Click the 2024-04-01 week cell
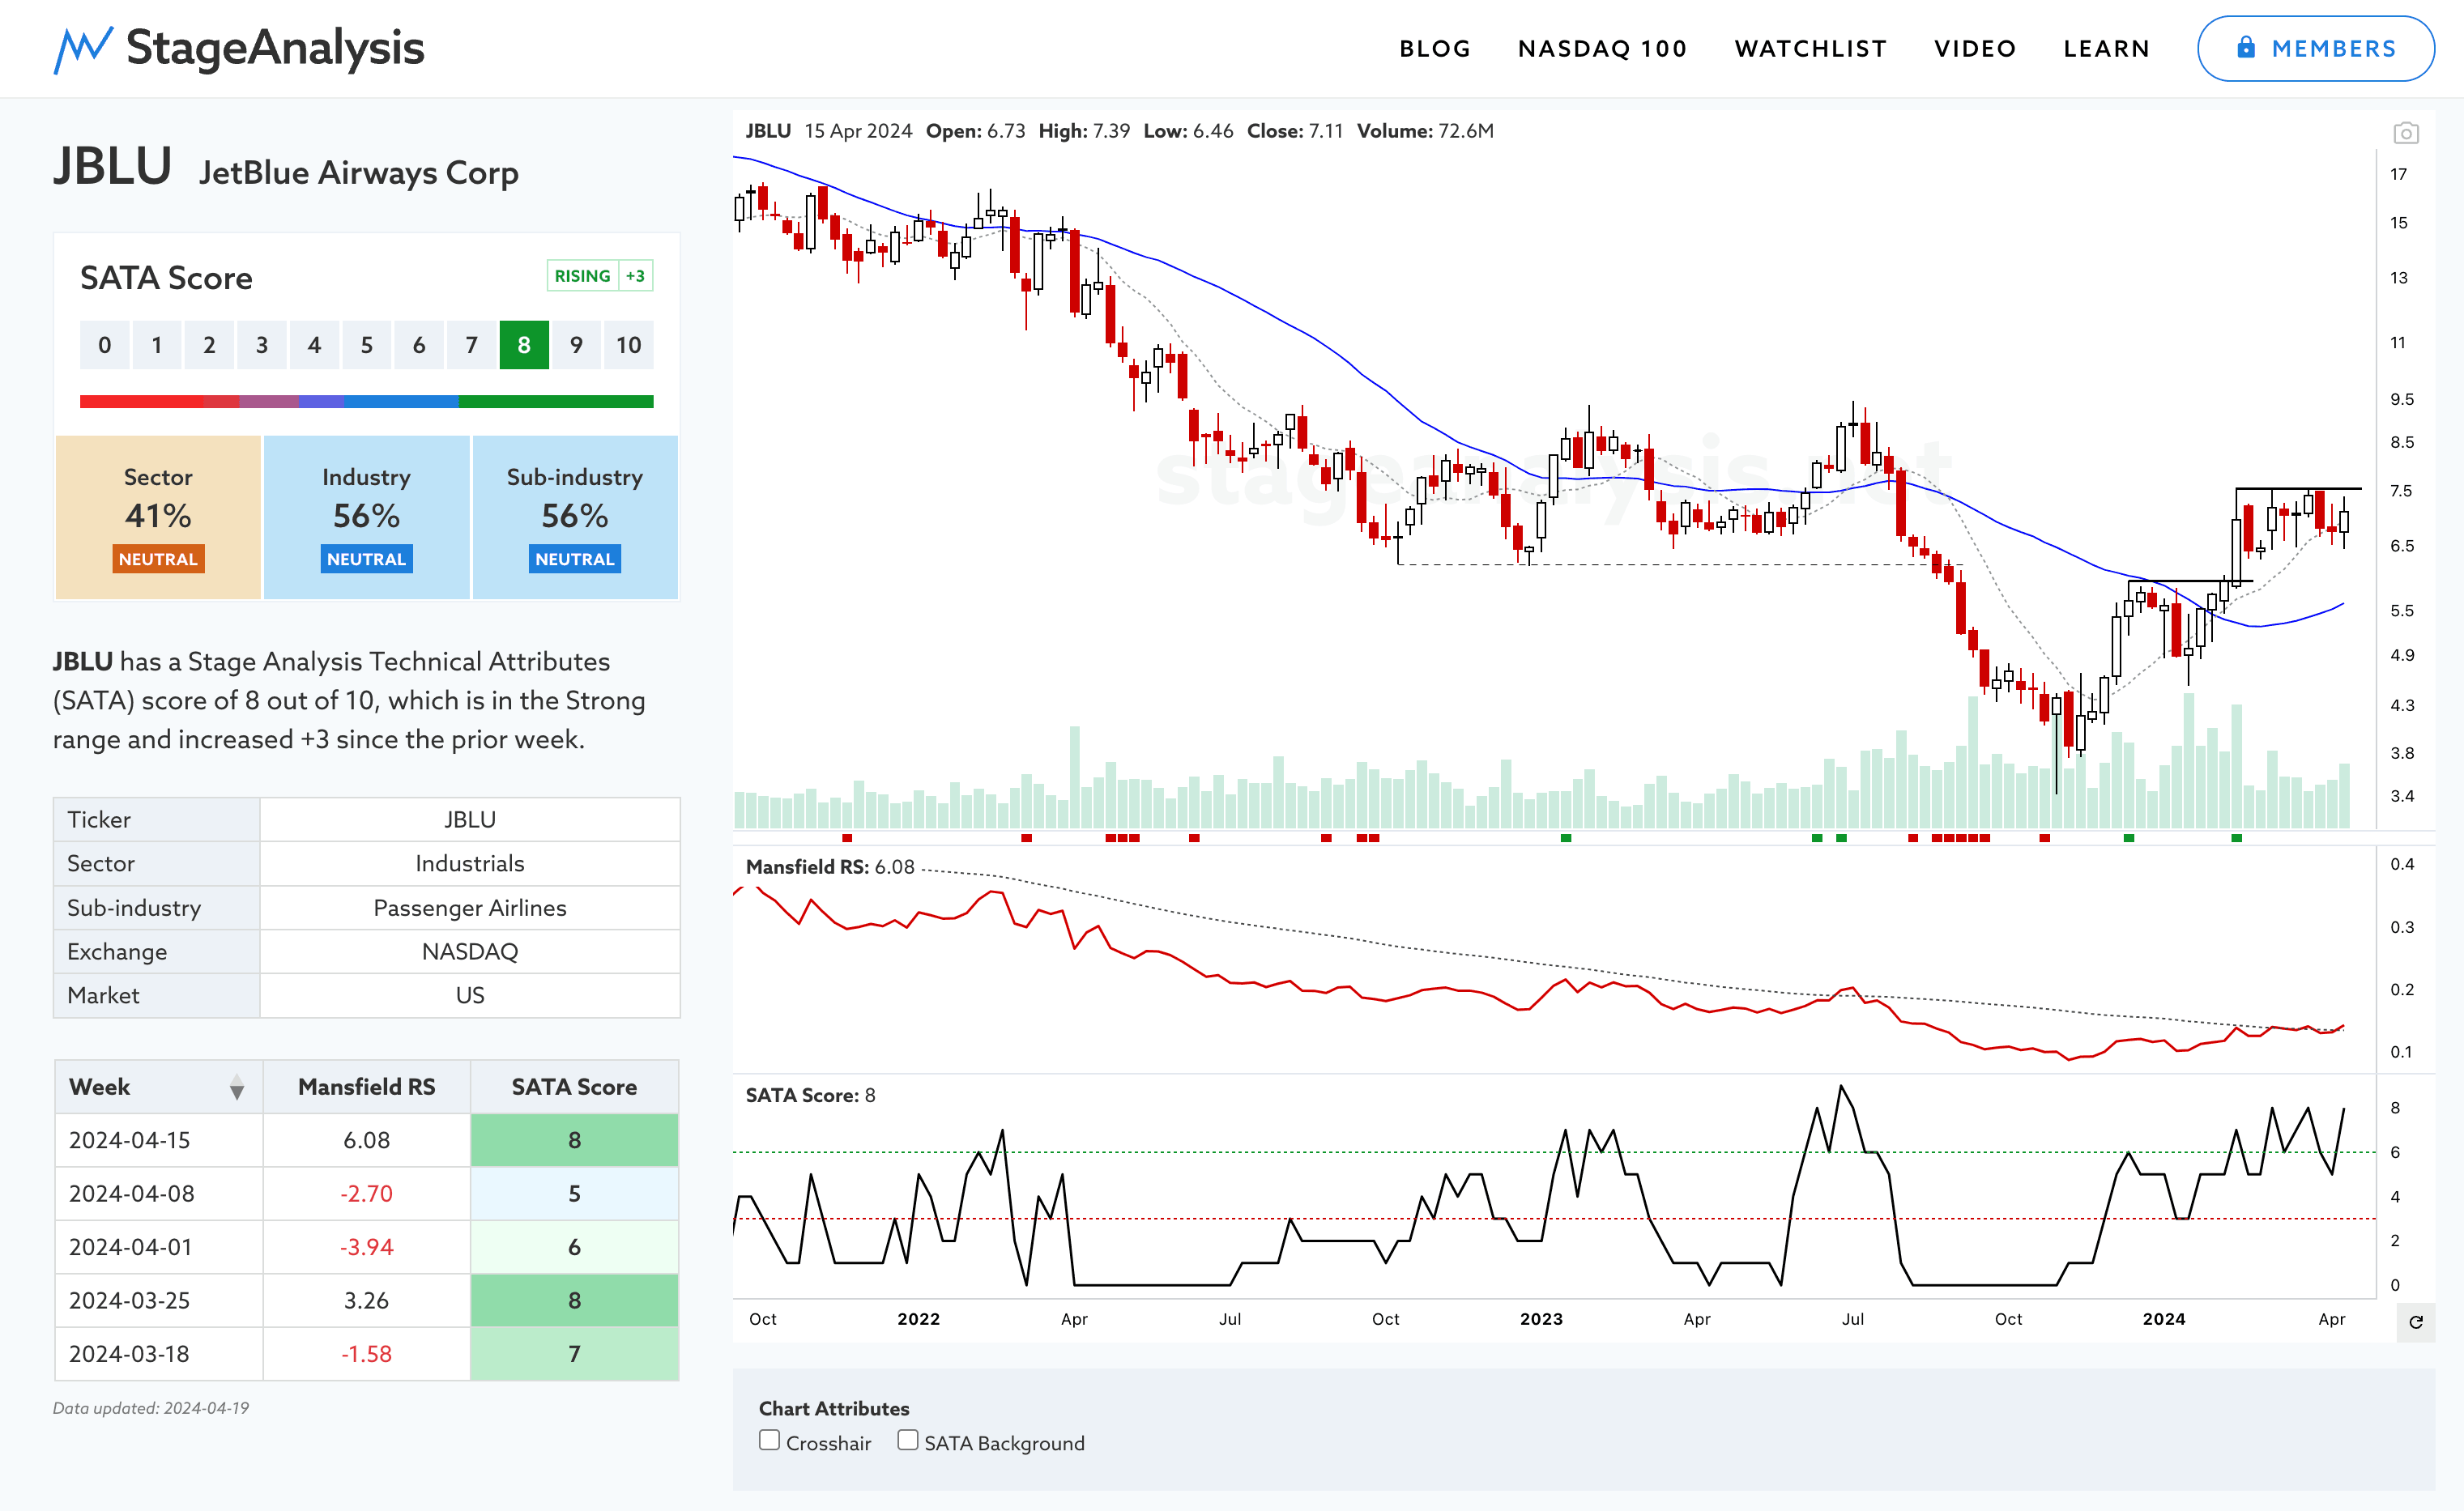 [159, 1247]
